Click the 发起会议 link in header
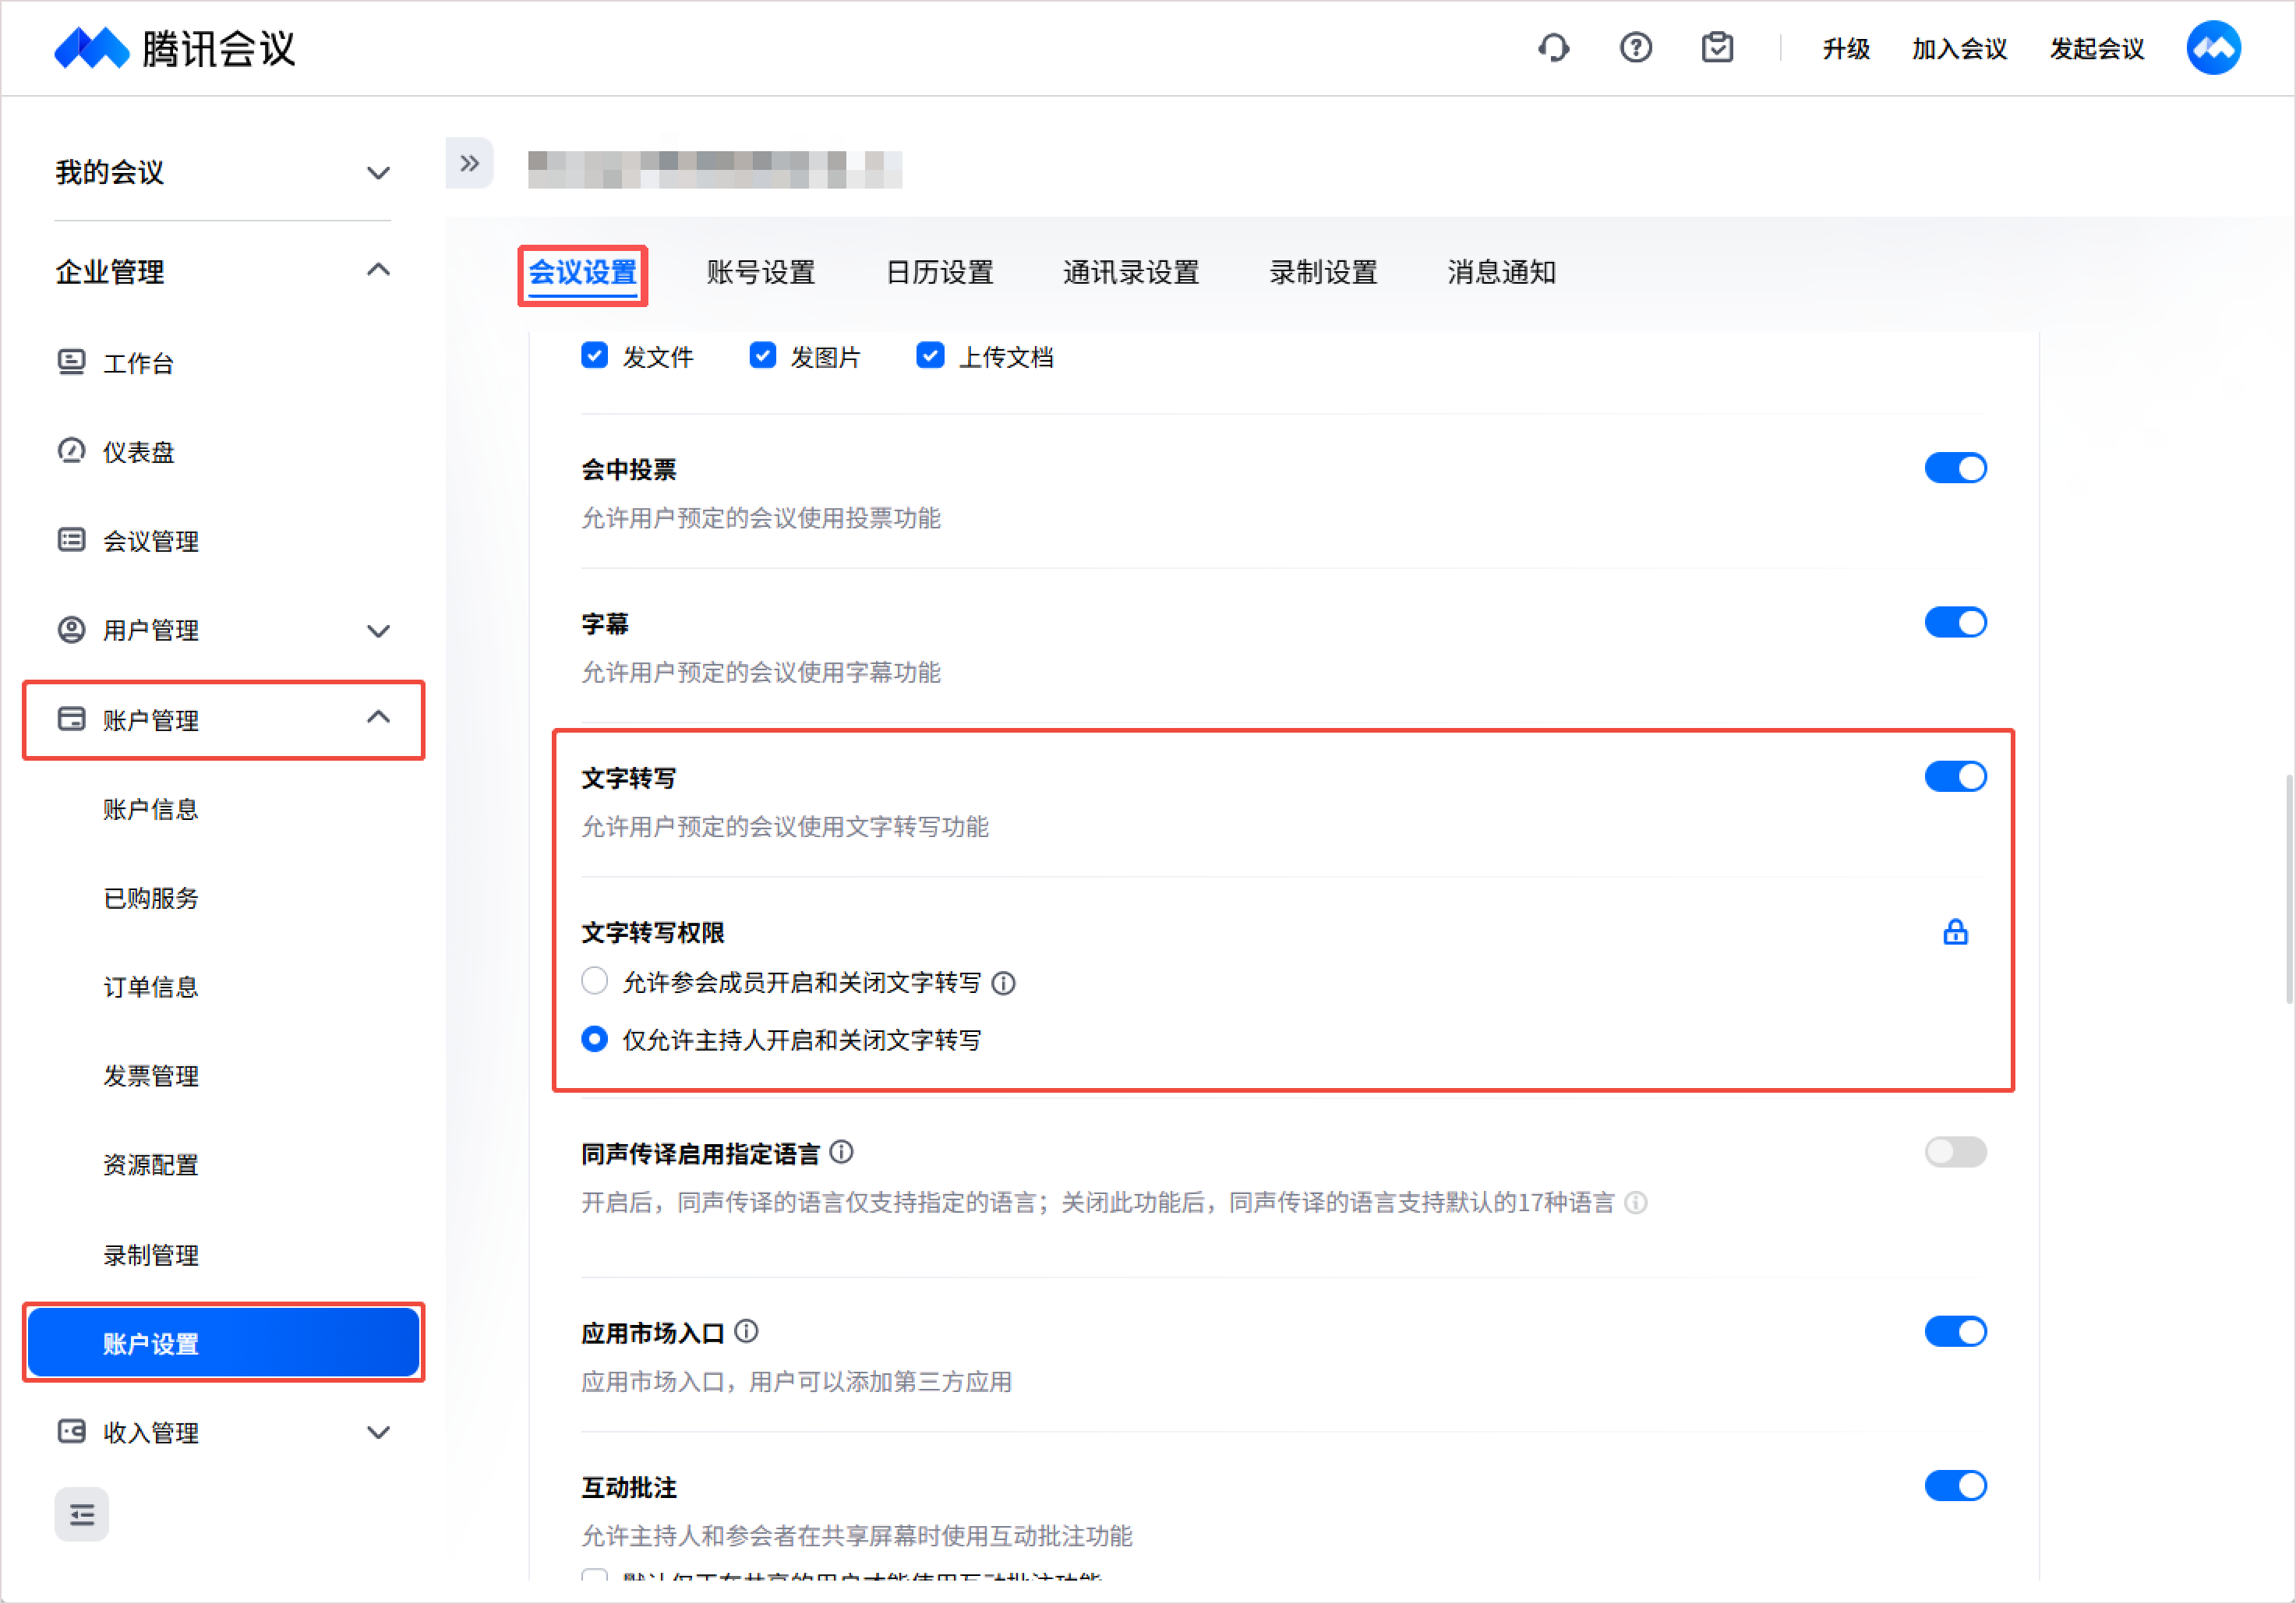 click(2096, 48)
